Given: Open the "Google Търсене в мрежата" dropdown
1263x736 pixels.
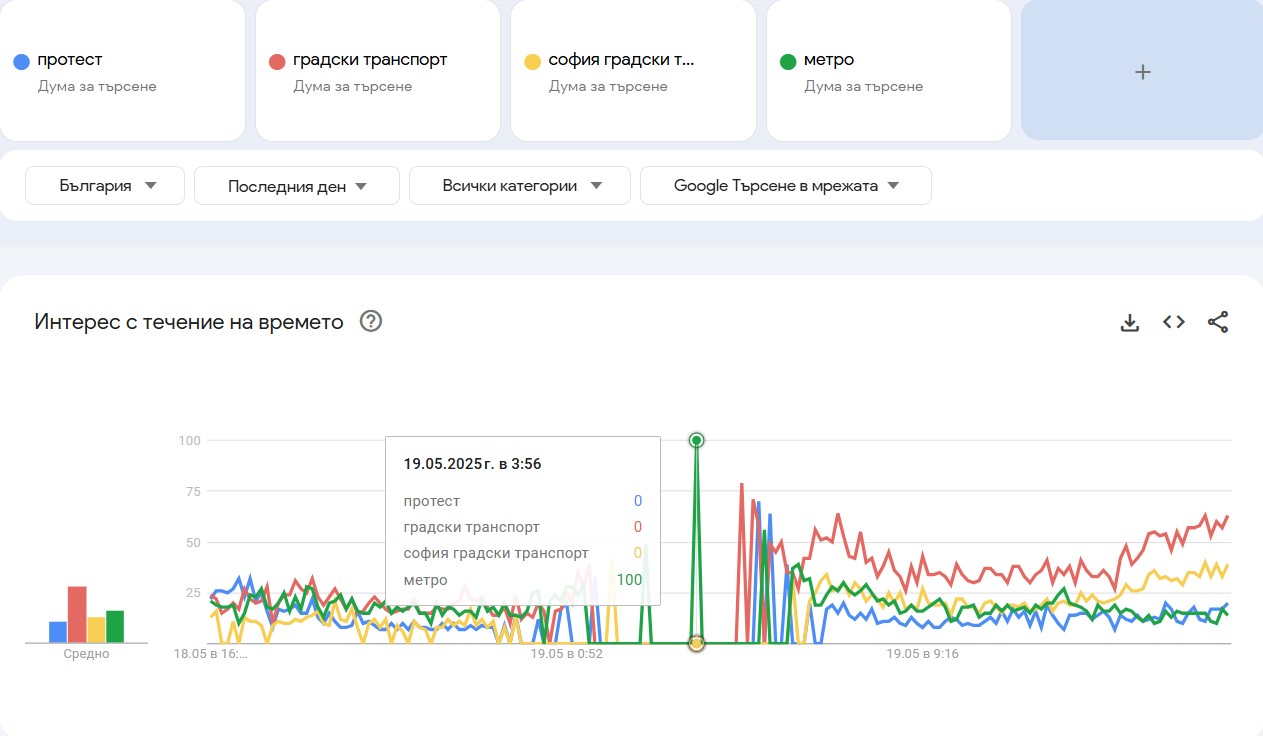Looking at the screenshot, I should coord(785,185).
